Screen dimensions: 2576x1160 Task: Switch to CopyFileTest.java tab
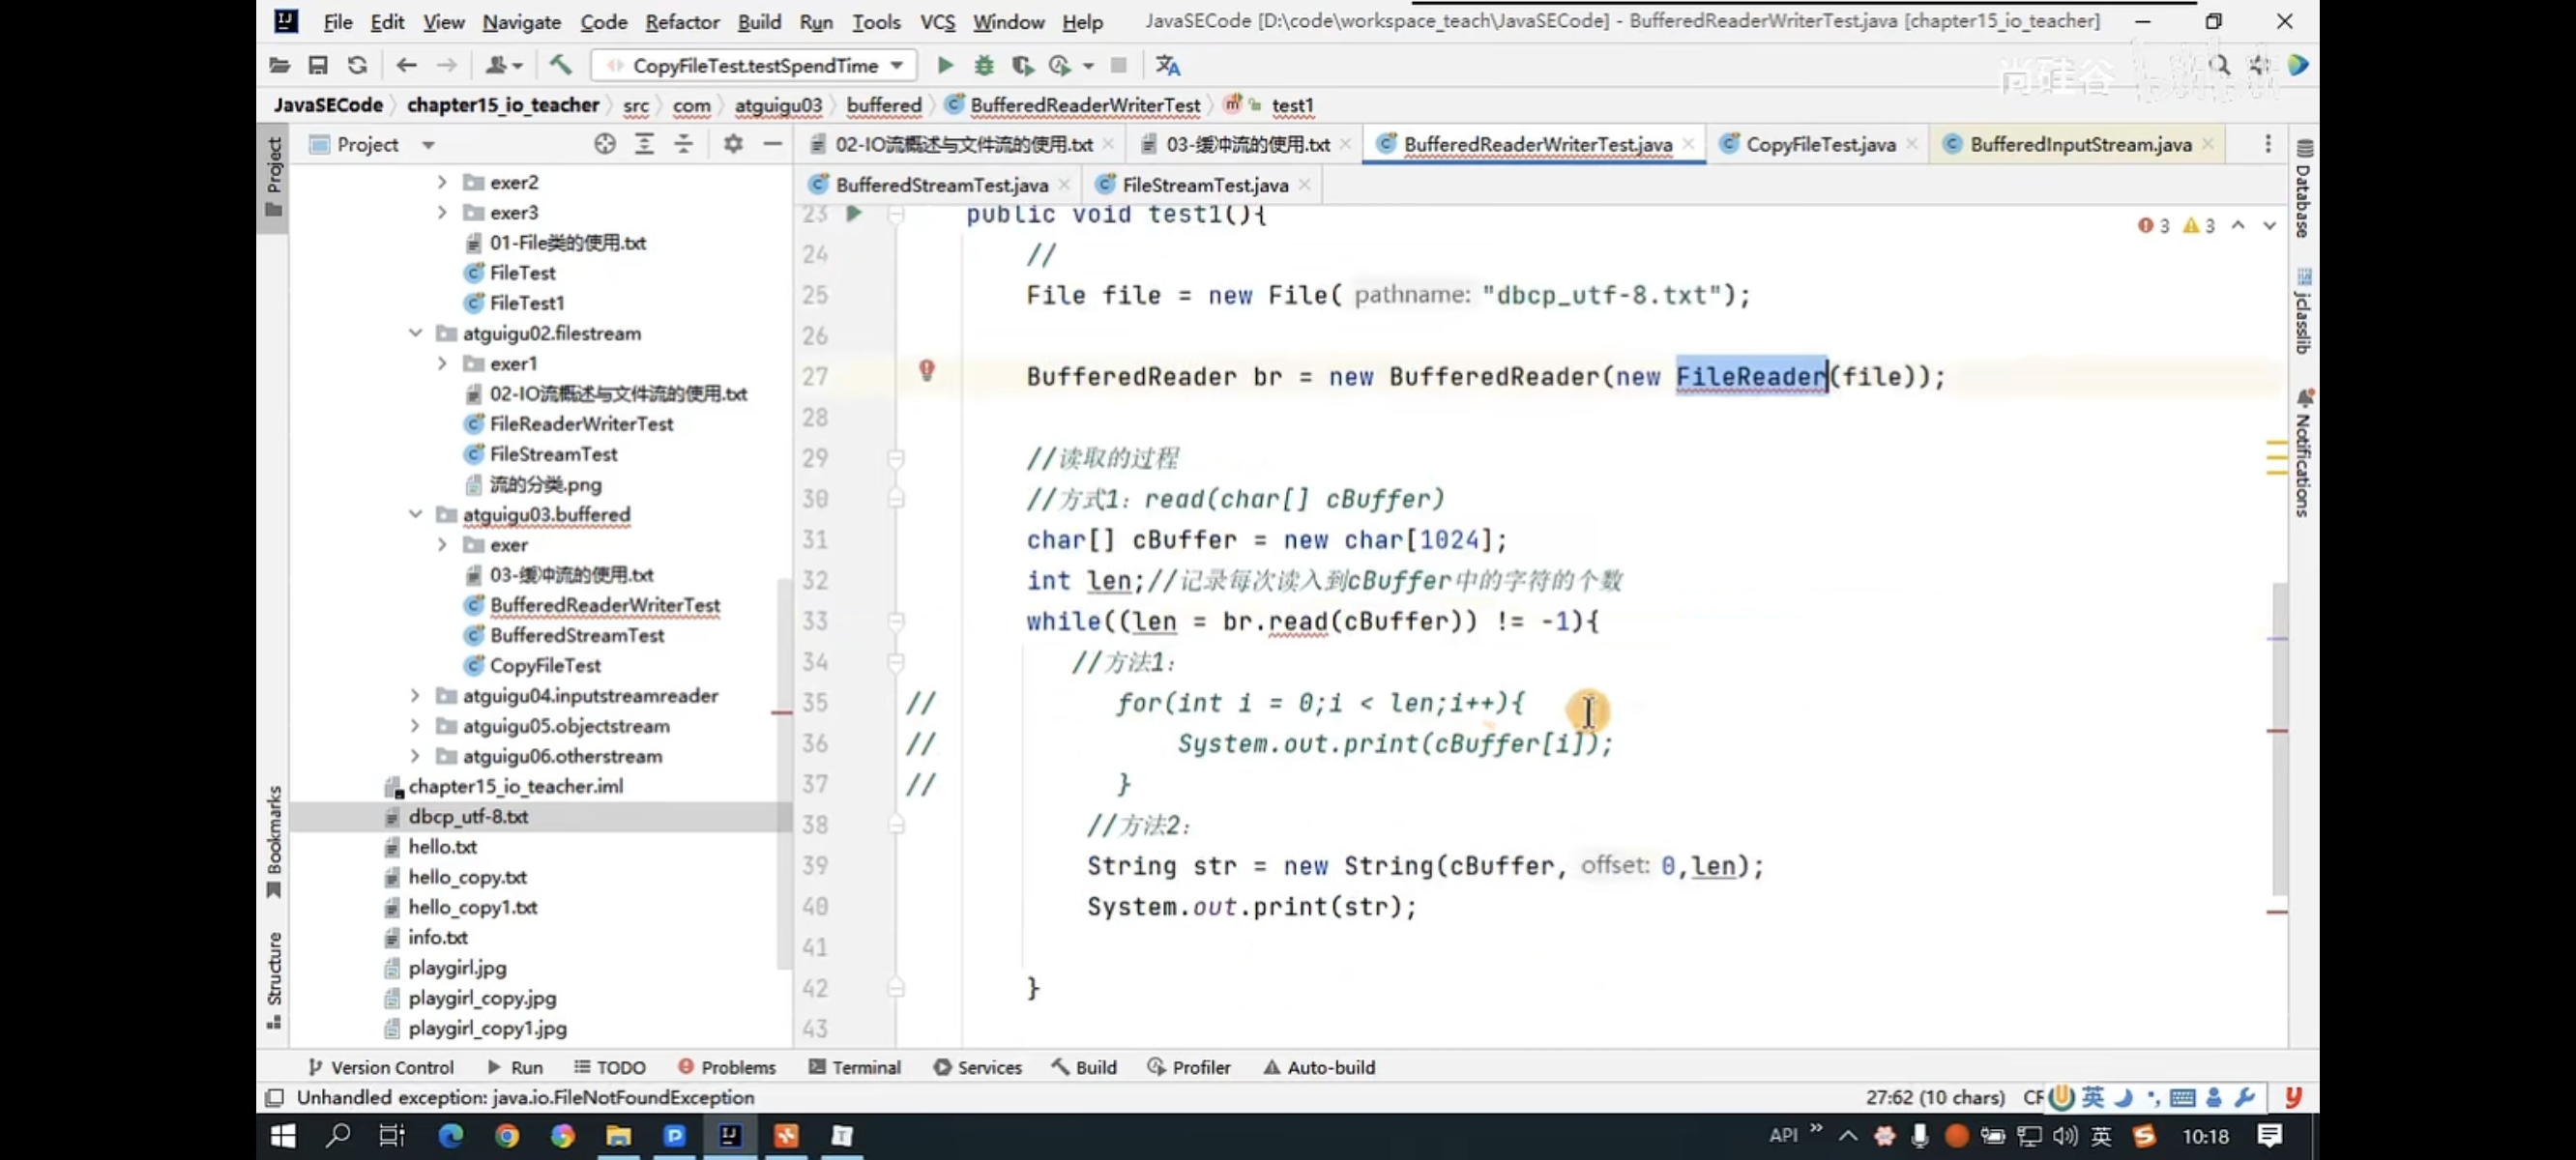click(1819, 145)
